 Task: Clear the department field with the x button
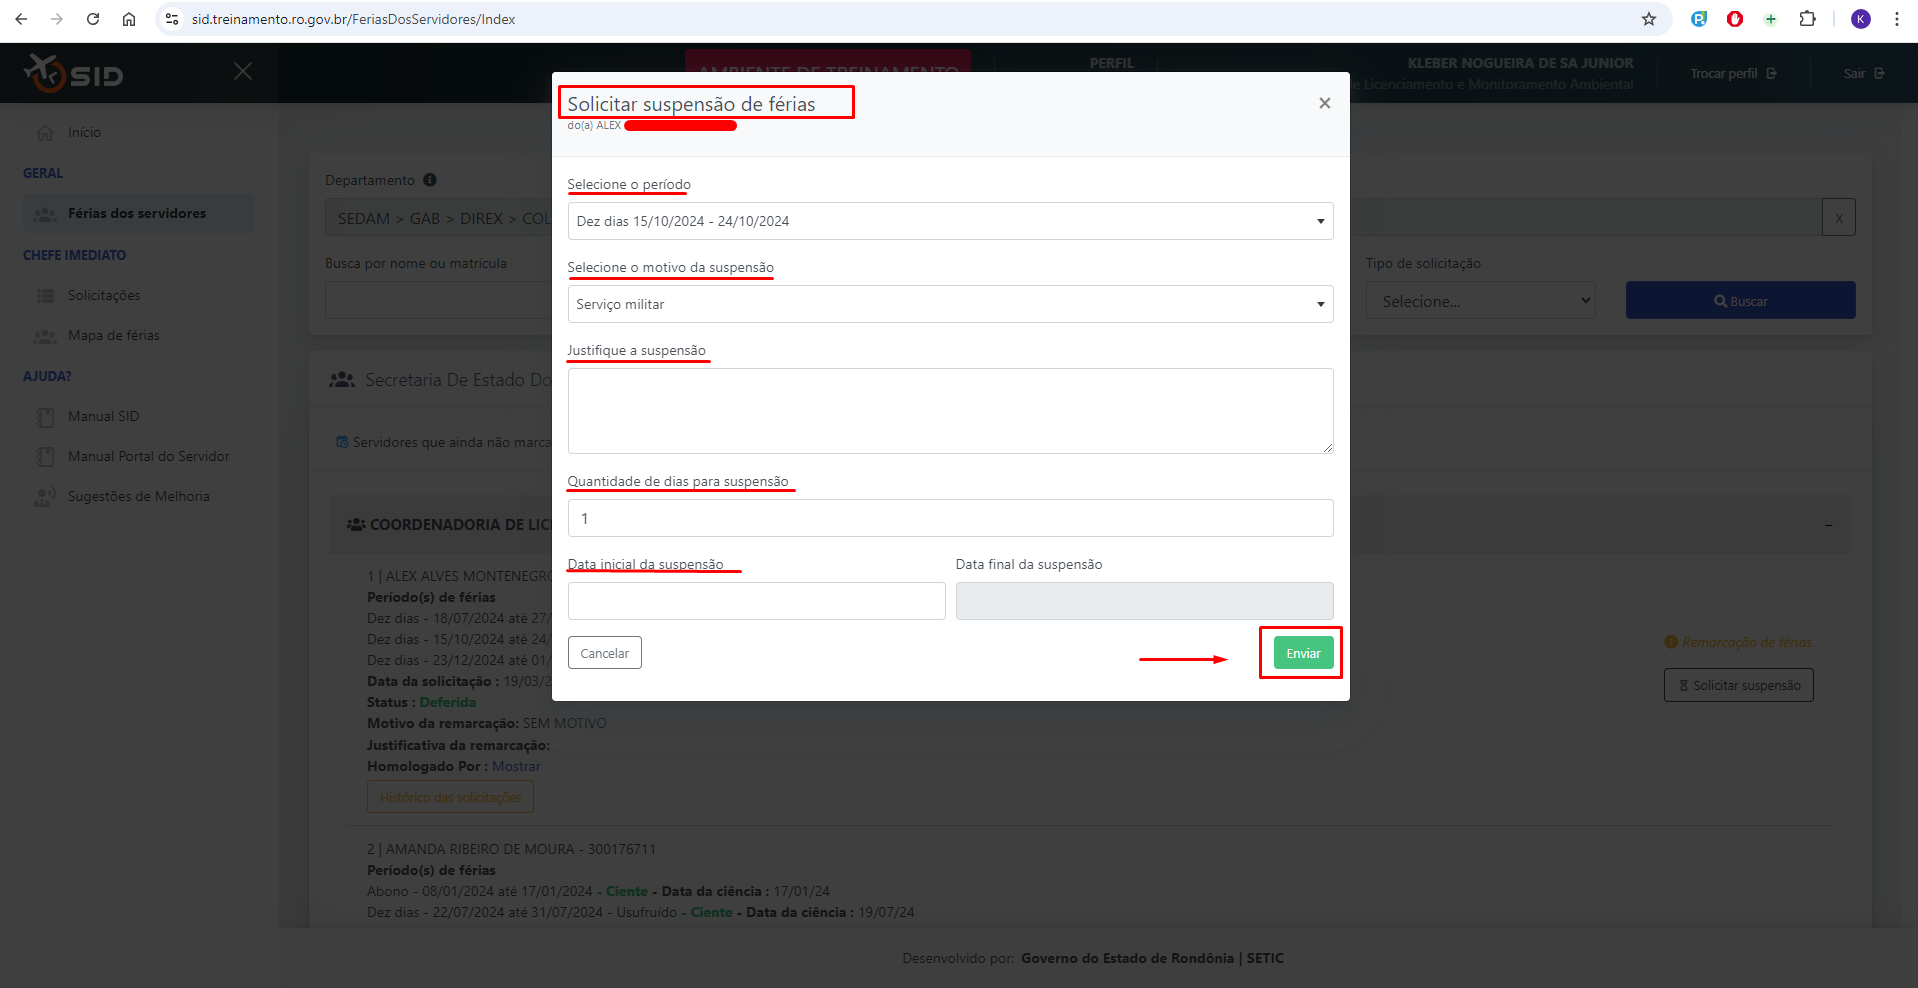[x=1838, y=217]
